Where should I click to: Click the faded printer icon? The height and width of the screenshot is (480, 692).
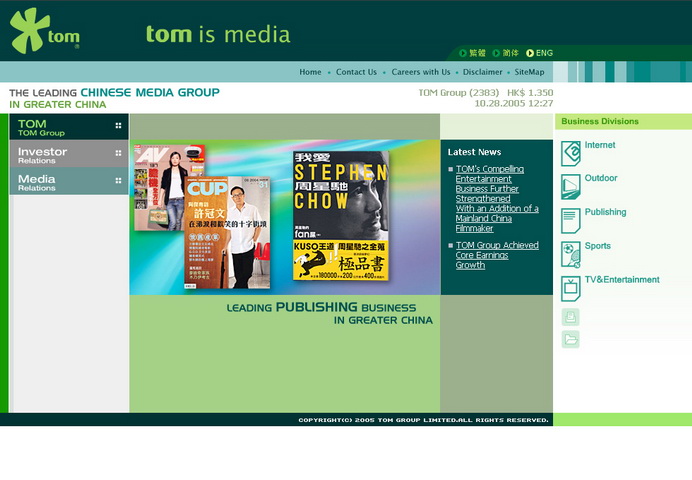tap(570, 317)
